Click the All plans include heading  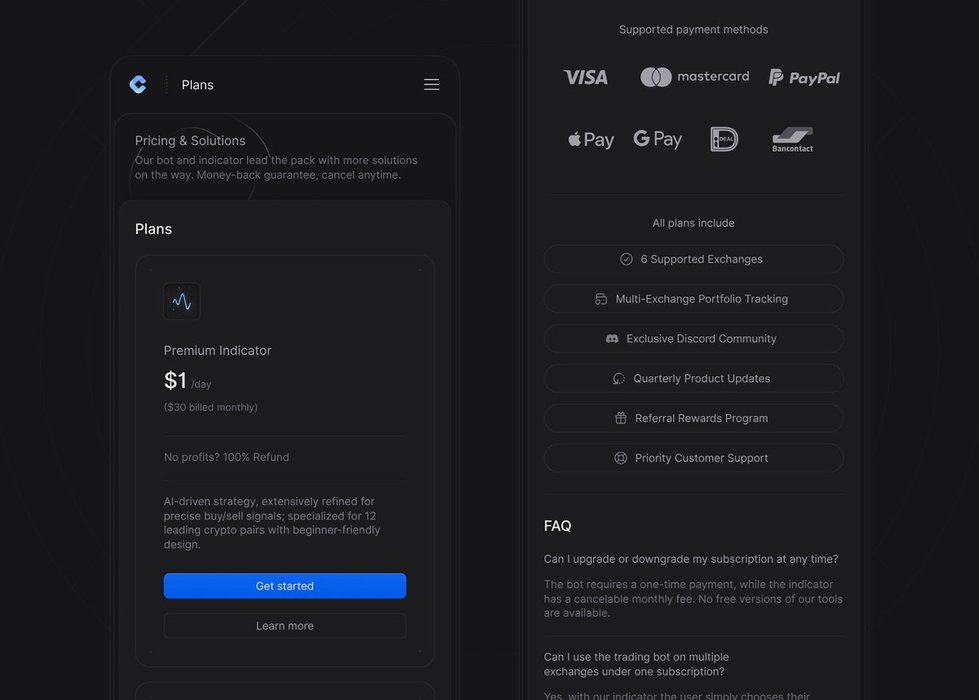tap(693, 223)
